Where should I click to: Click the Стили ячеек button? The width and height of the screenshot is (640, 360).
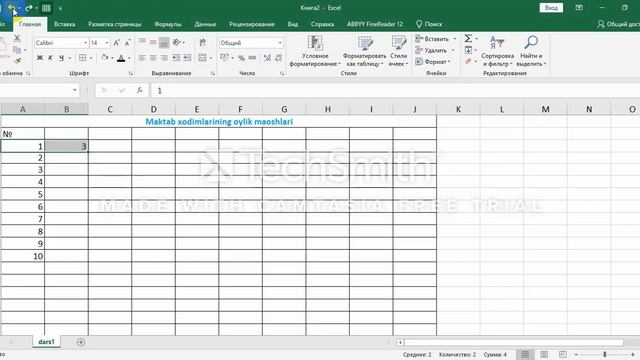point(398,51)
